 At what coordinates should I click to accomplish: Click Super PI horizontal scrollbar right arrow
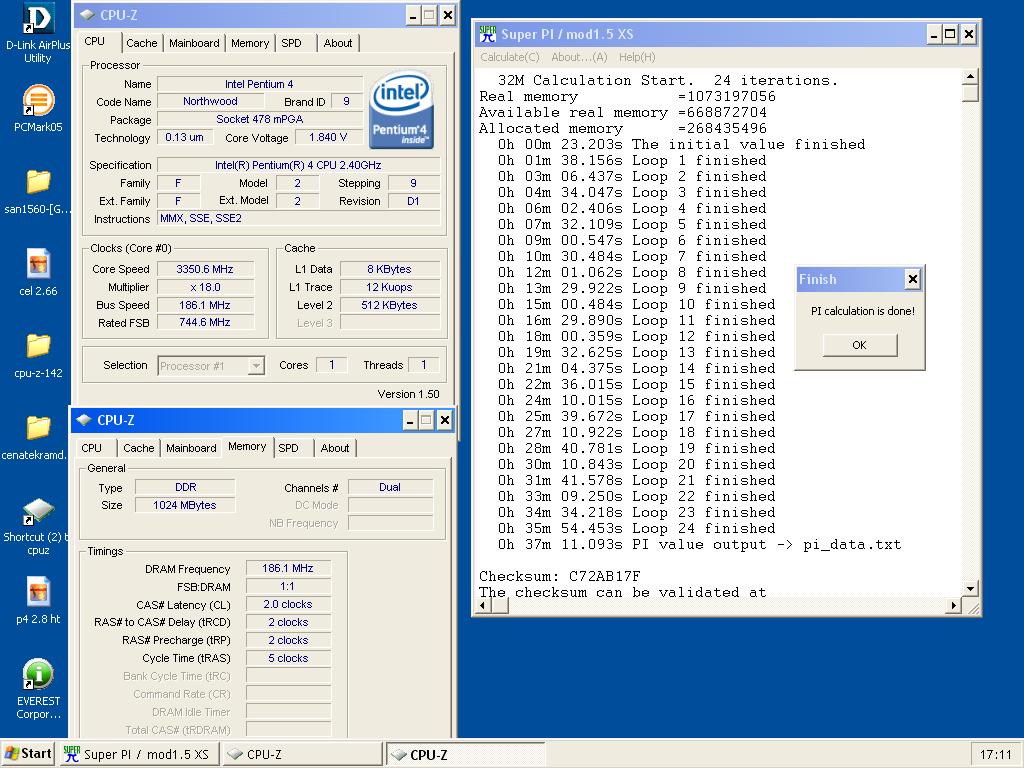pyautogui.click(x=953, y=605)
